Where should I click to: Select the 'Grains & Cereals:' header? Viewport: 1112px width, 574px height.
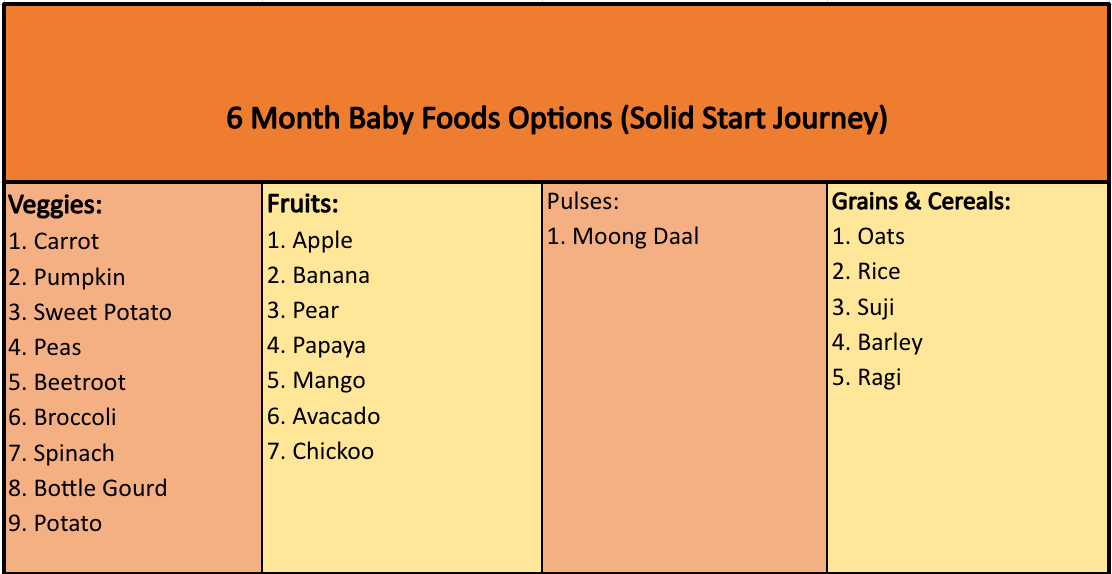(921, 201)
